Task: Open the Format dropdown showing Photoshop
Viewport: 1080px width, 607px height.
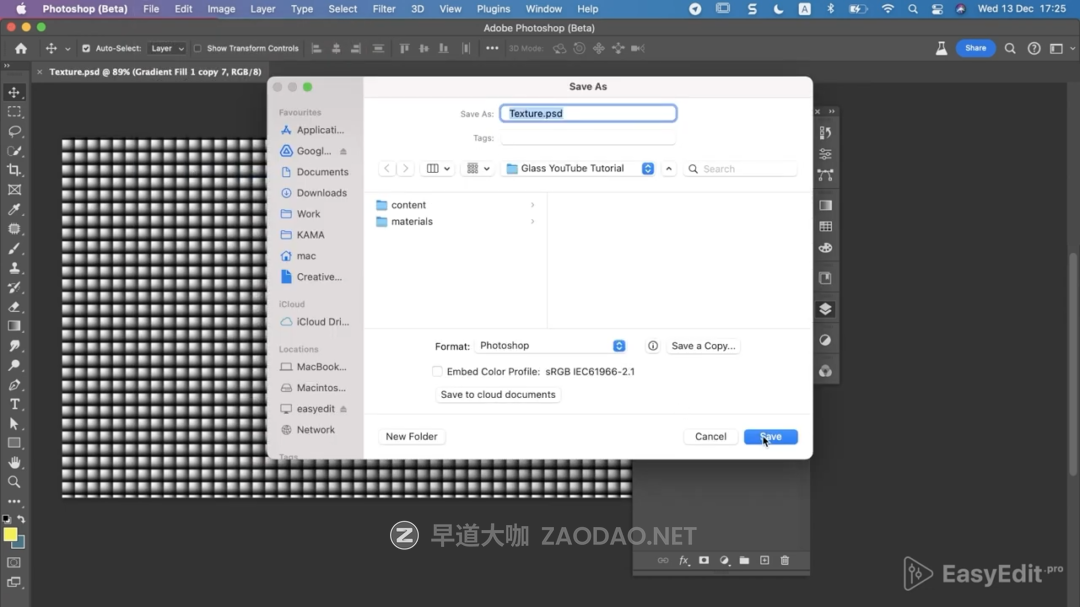Action: click(551, 346)
